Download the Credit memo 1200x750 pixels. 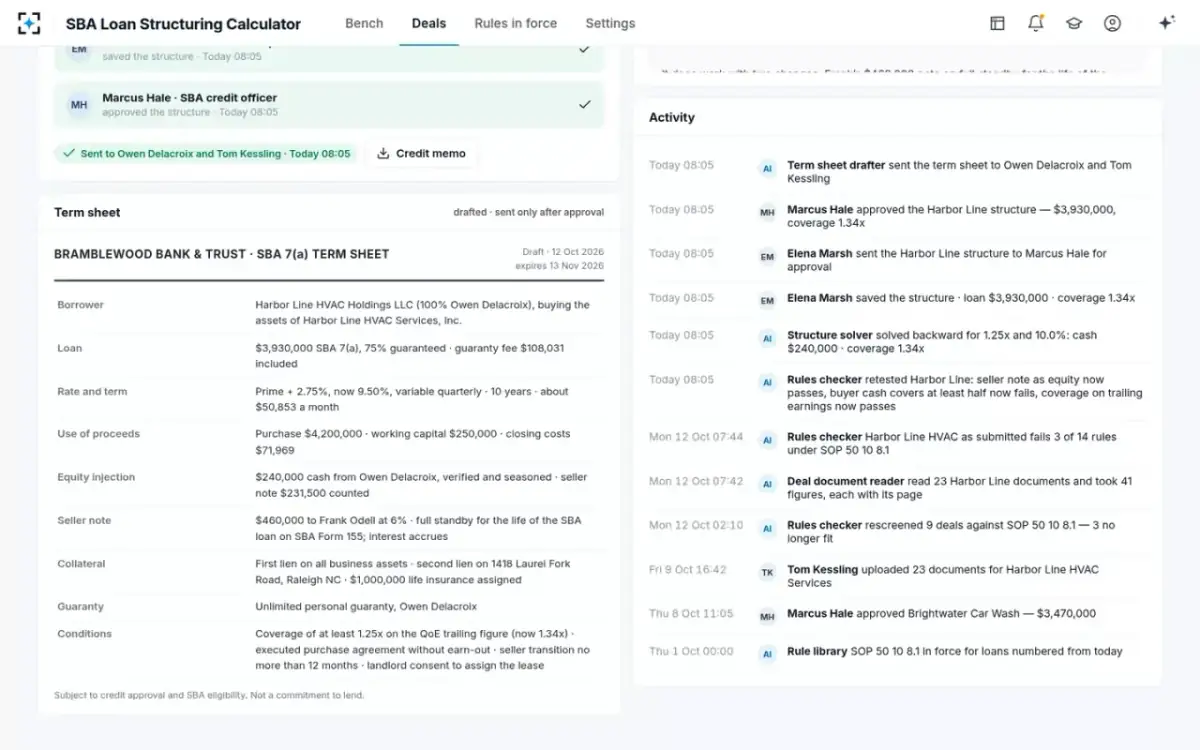point(421,153)
